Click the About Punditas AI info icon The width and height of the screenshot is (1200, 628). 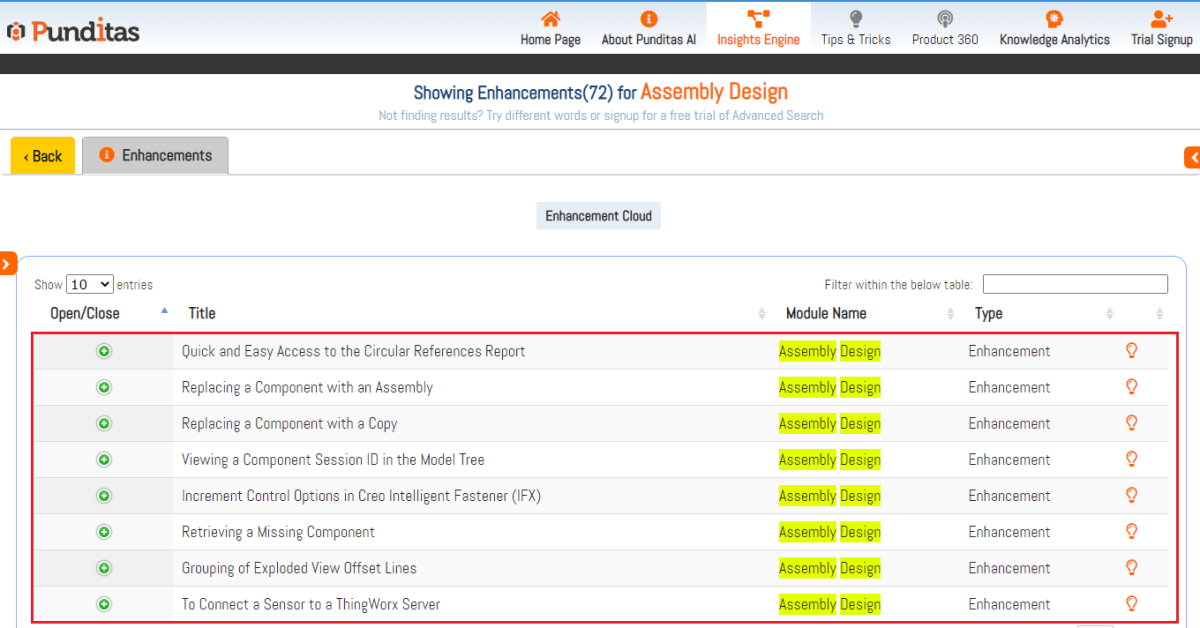tap(648, 18)
